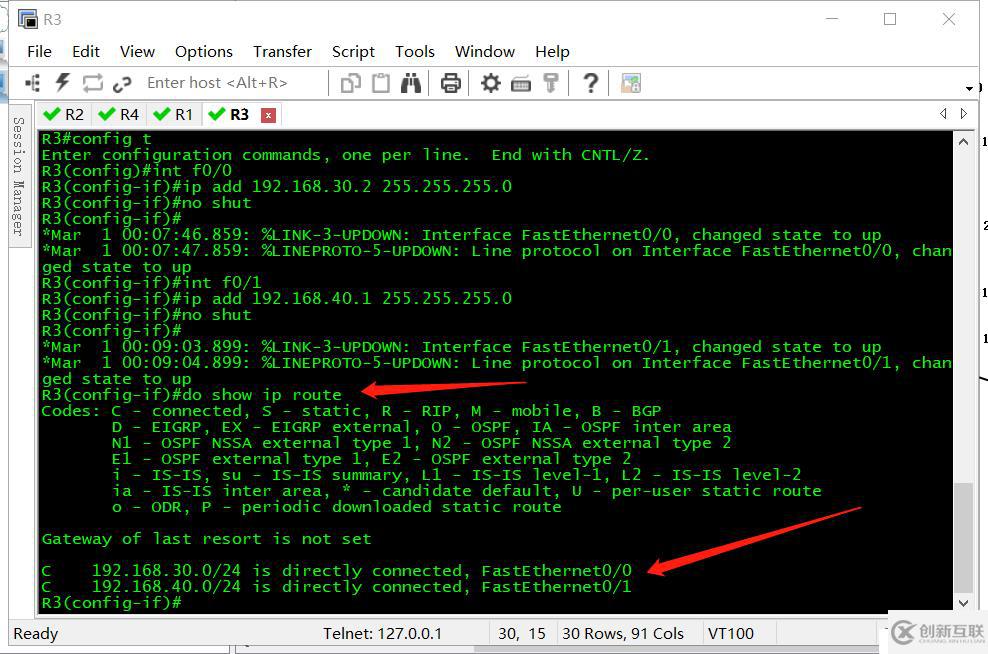Viewport: 988px width, 654px height.
Task: Switch to the R4 session tab
Action: (x=118, y=115)
